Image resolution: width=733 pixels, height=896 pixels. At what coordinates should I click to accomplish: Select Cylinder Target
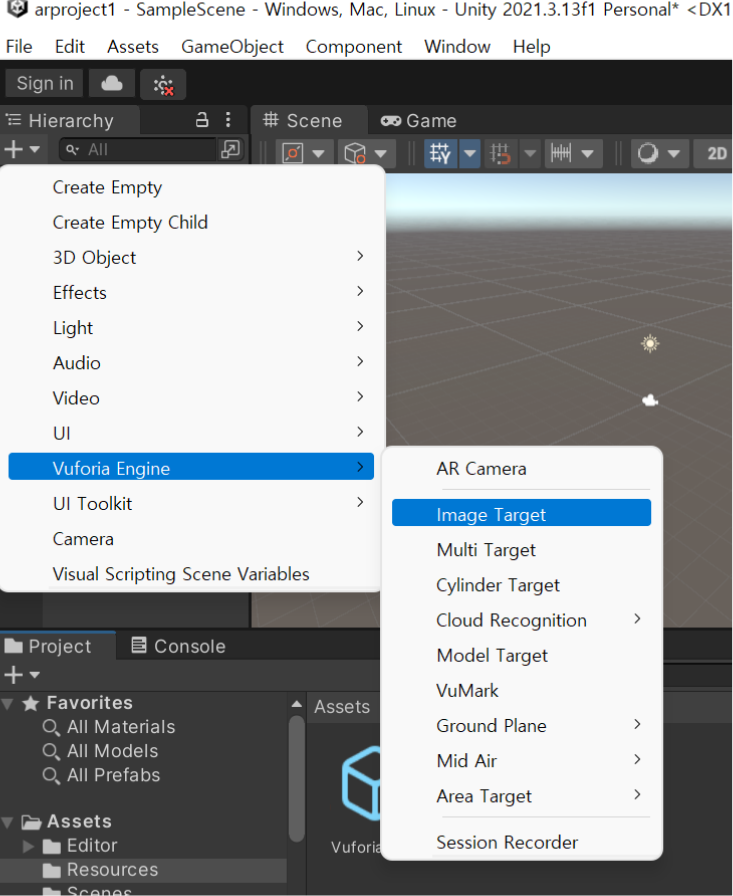521,585
